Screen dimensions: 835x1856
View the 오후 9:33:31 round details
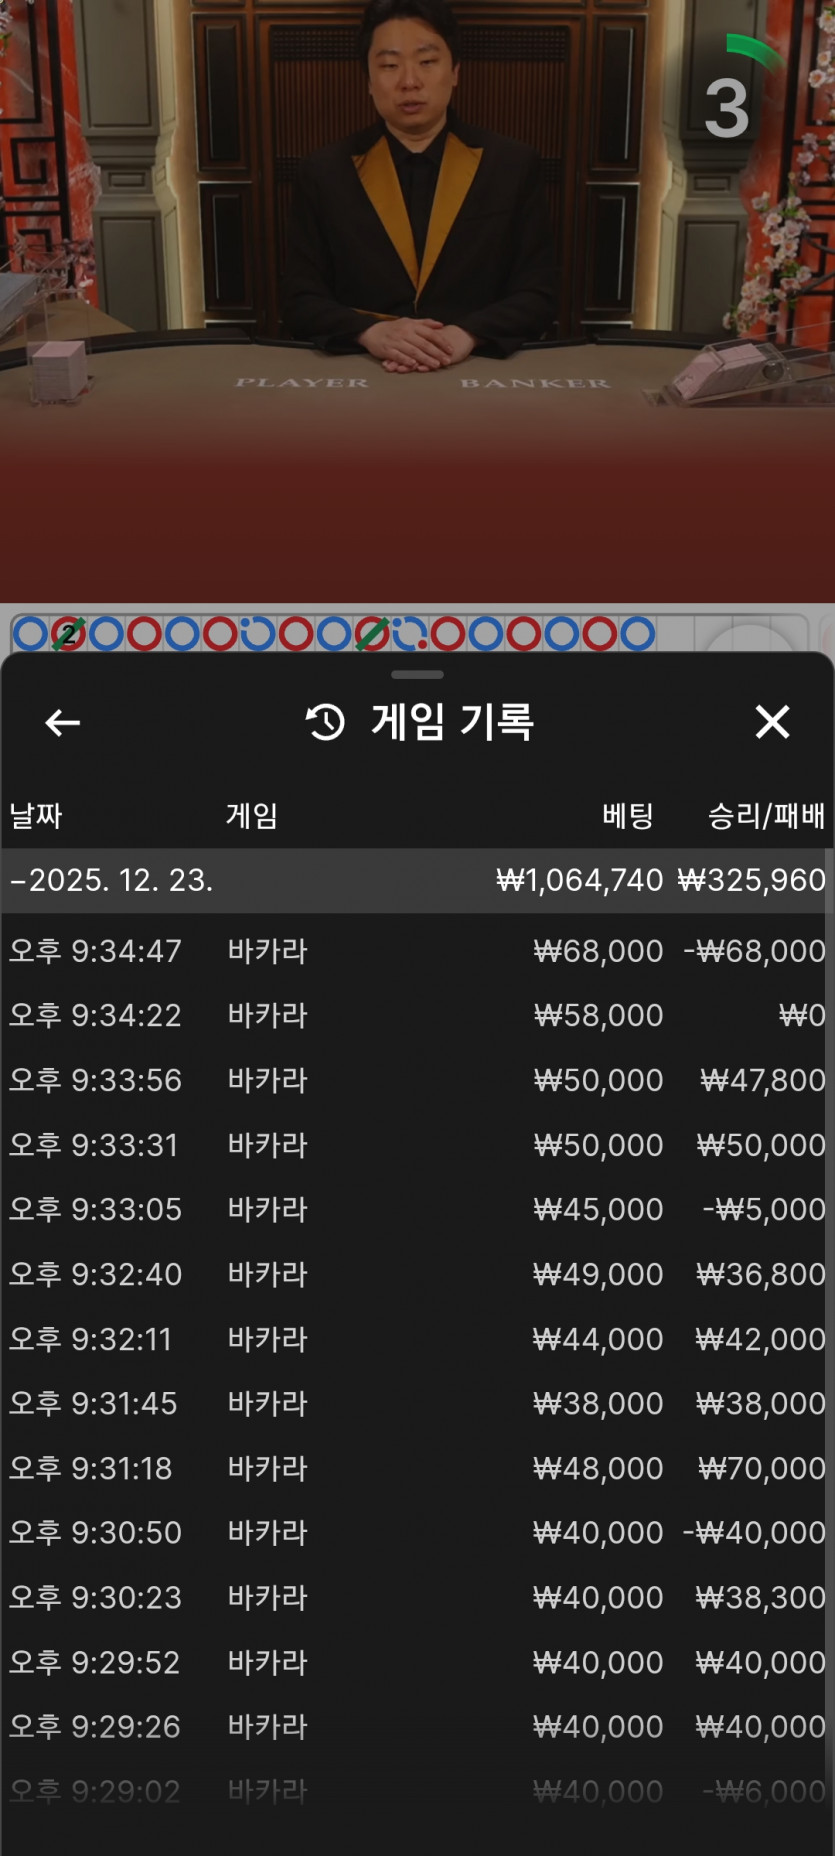[x=417, y=1144]
